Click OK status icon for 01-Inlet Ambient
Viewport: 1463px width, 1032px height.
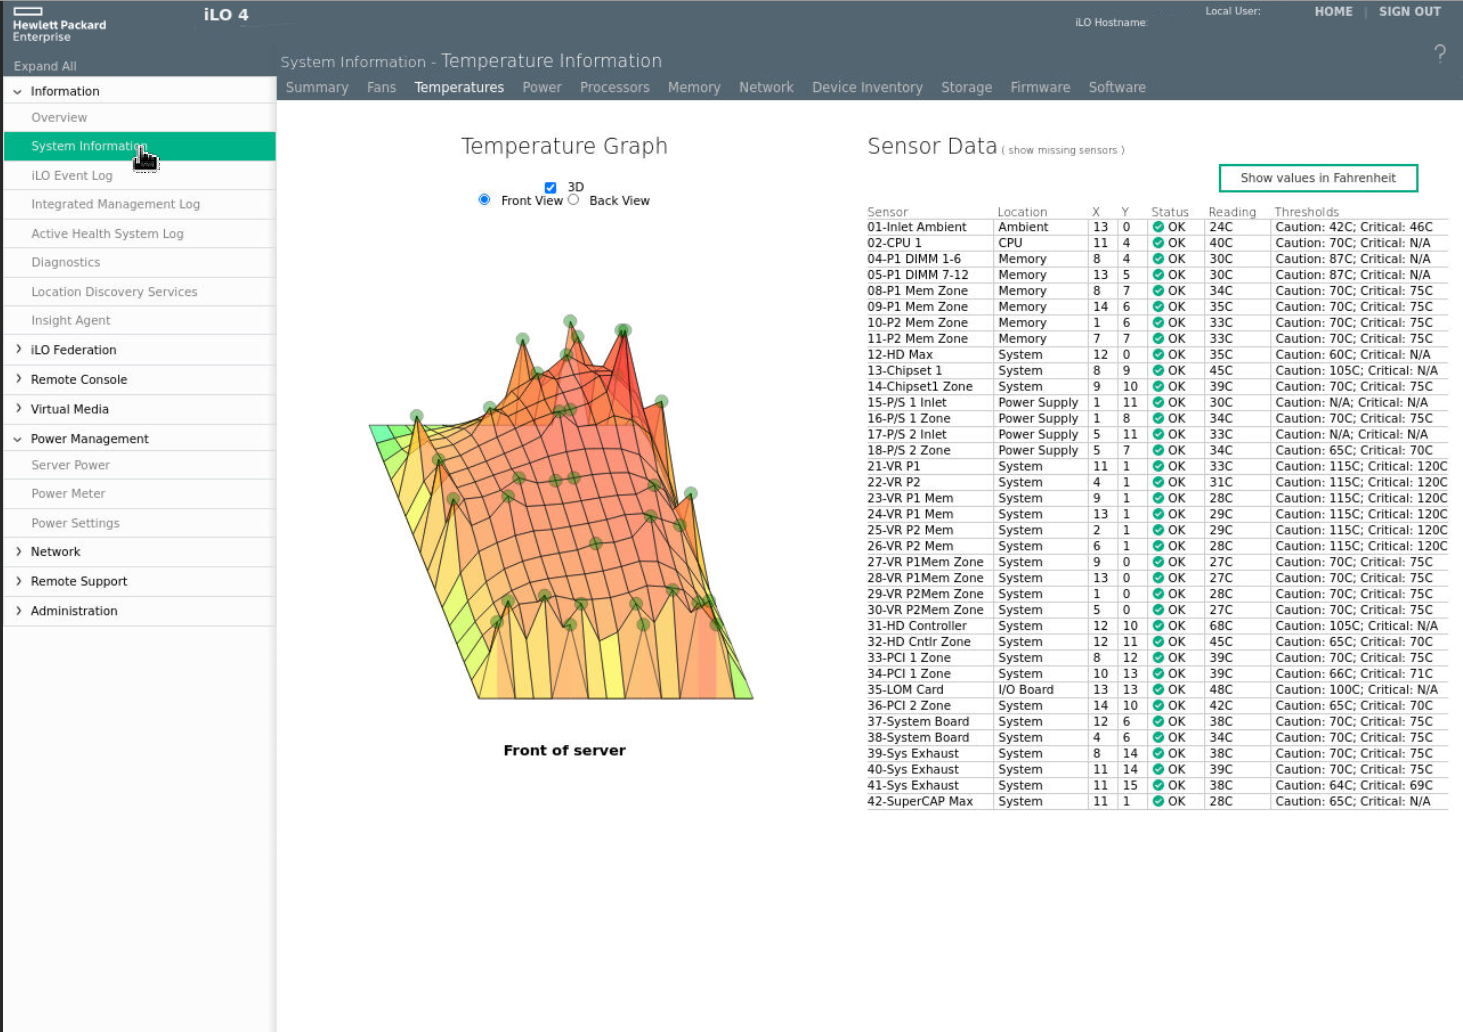(1158, 227)
